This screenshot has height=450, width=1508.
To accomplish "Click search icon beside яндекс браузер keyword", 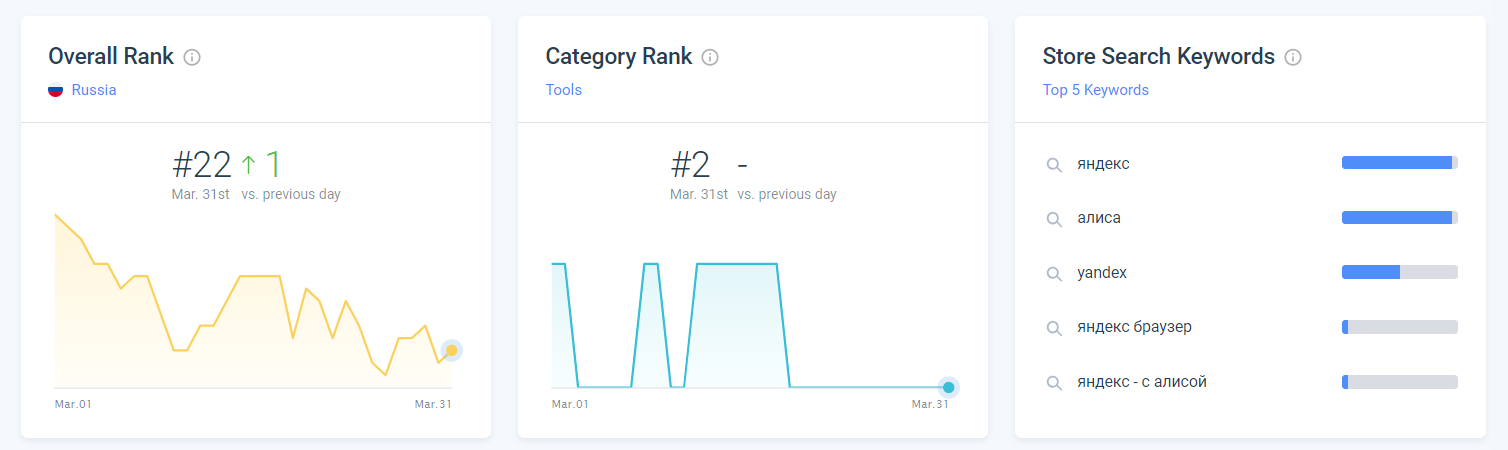I will [x=1054, y=328].
